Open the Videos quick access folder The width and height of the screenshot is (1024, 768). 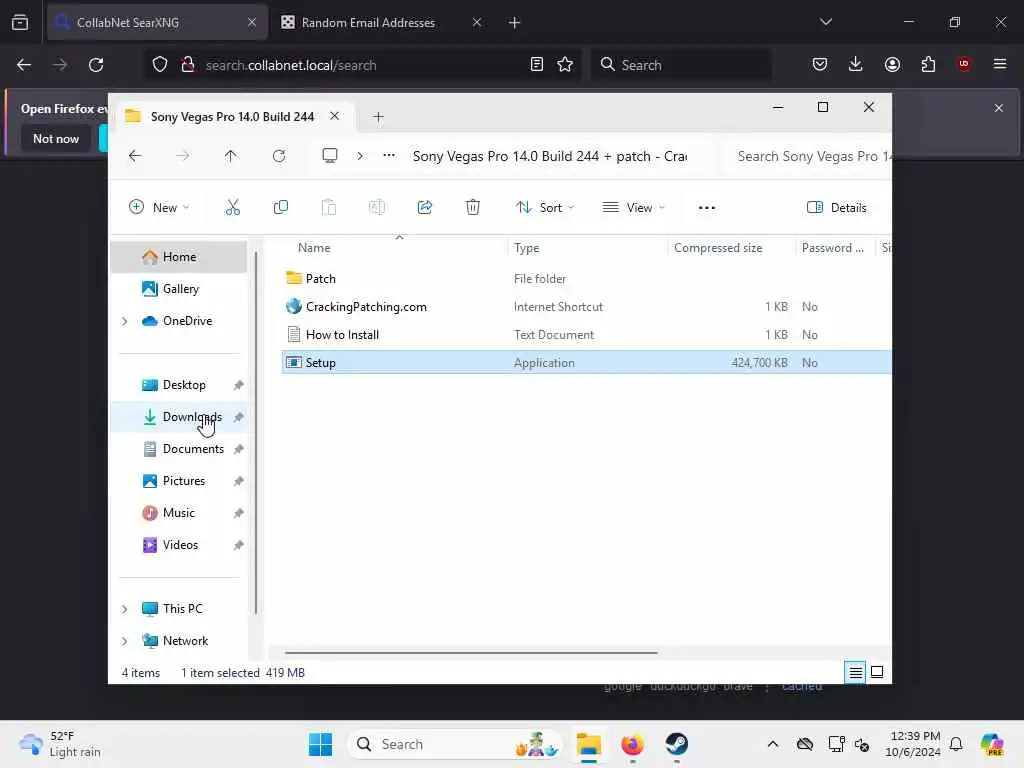click(180, 545)
